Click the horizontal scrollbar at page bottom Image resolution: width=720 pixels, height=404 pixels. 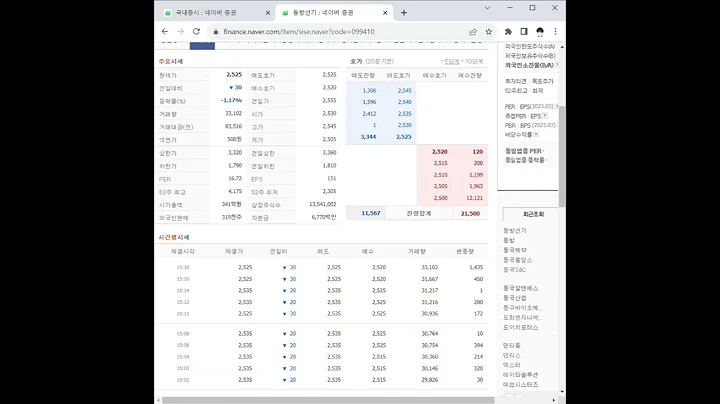coord(328,400)
